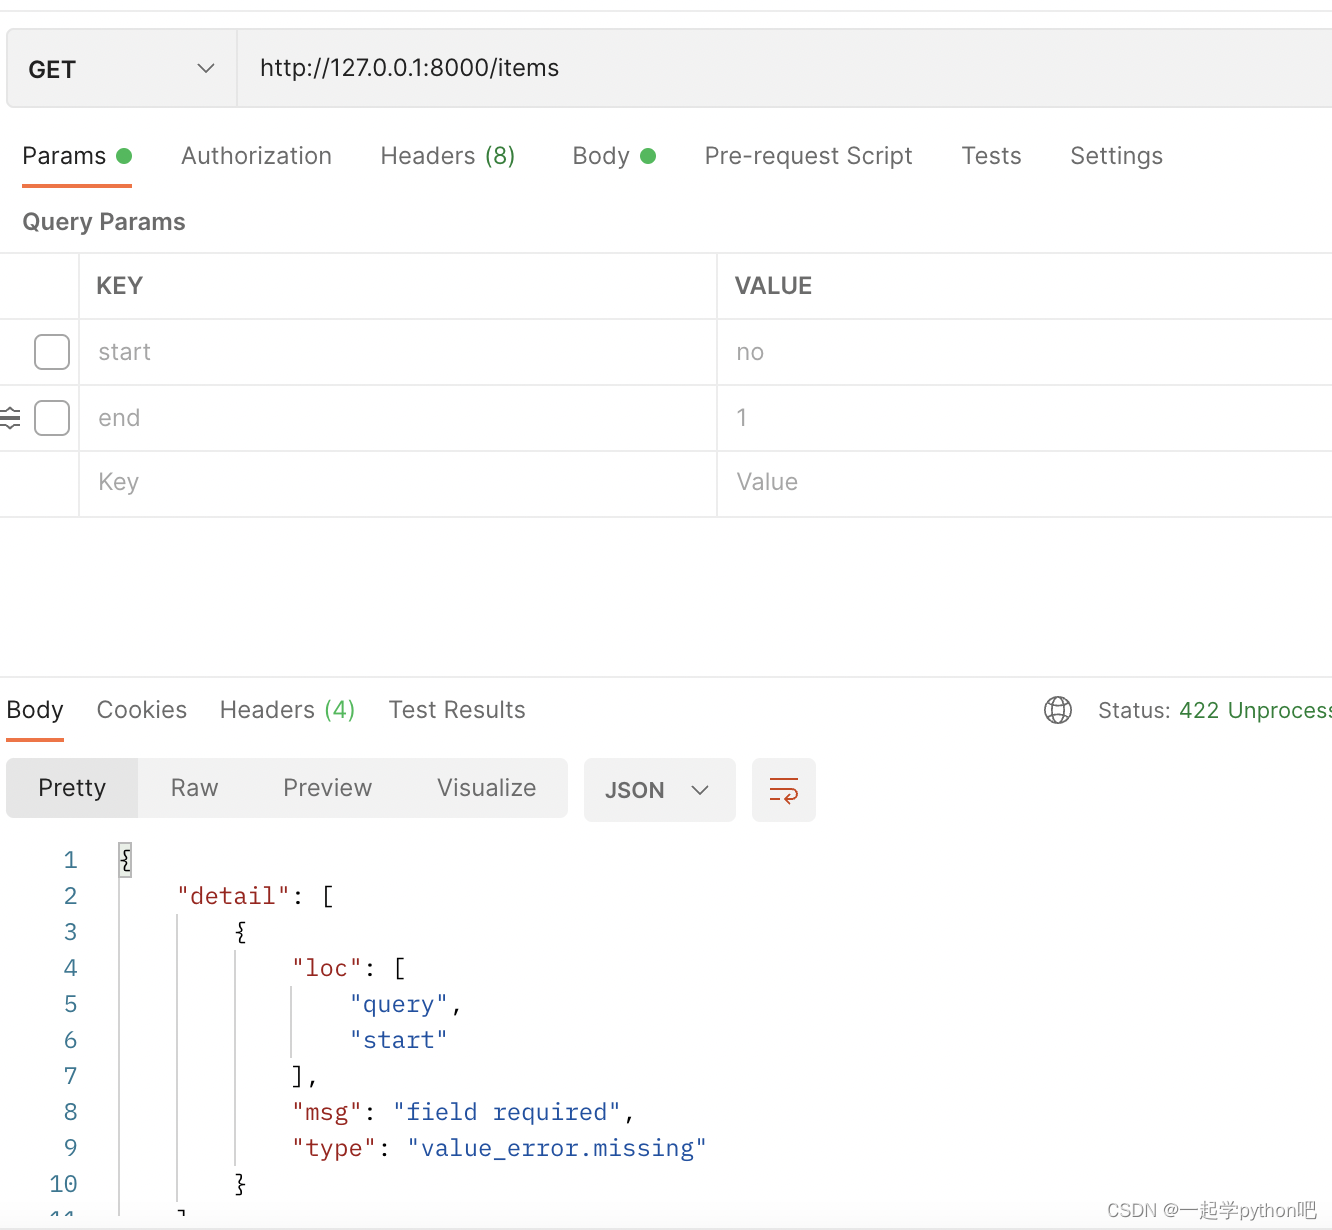Switch to the request Body tab
The image size is (1332, 1230).
pos(614,156)
